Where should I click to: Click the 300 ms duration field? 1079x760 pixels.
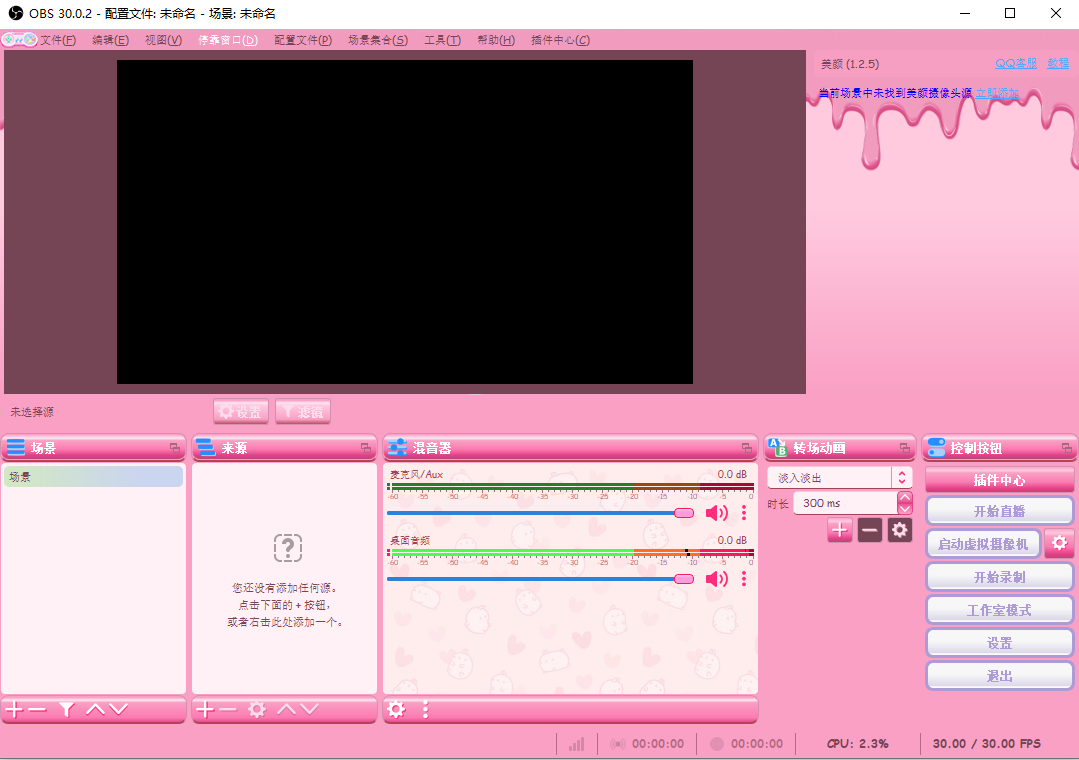click(x=846, y=503)
